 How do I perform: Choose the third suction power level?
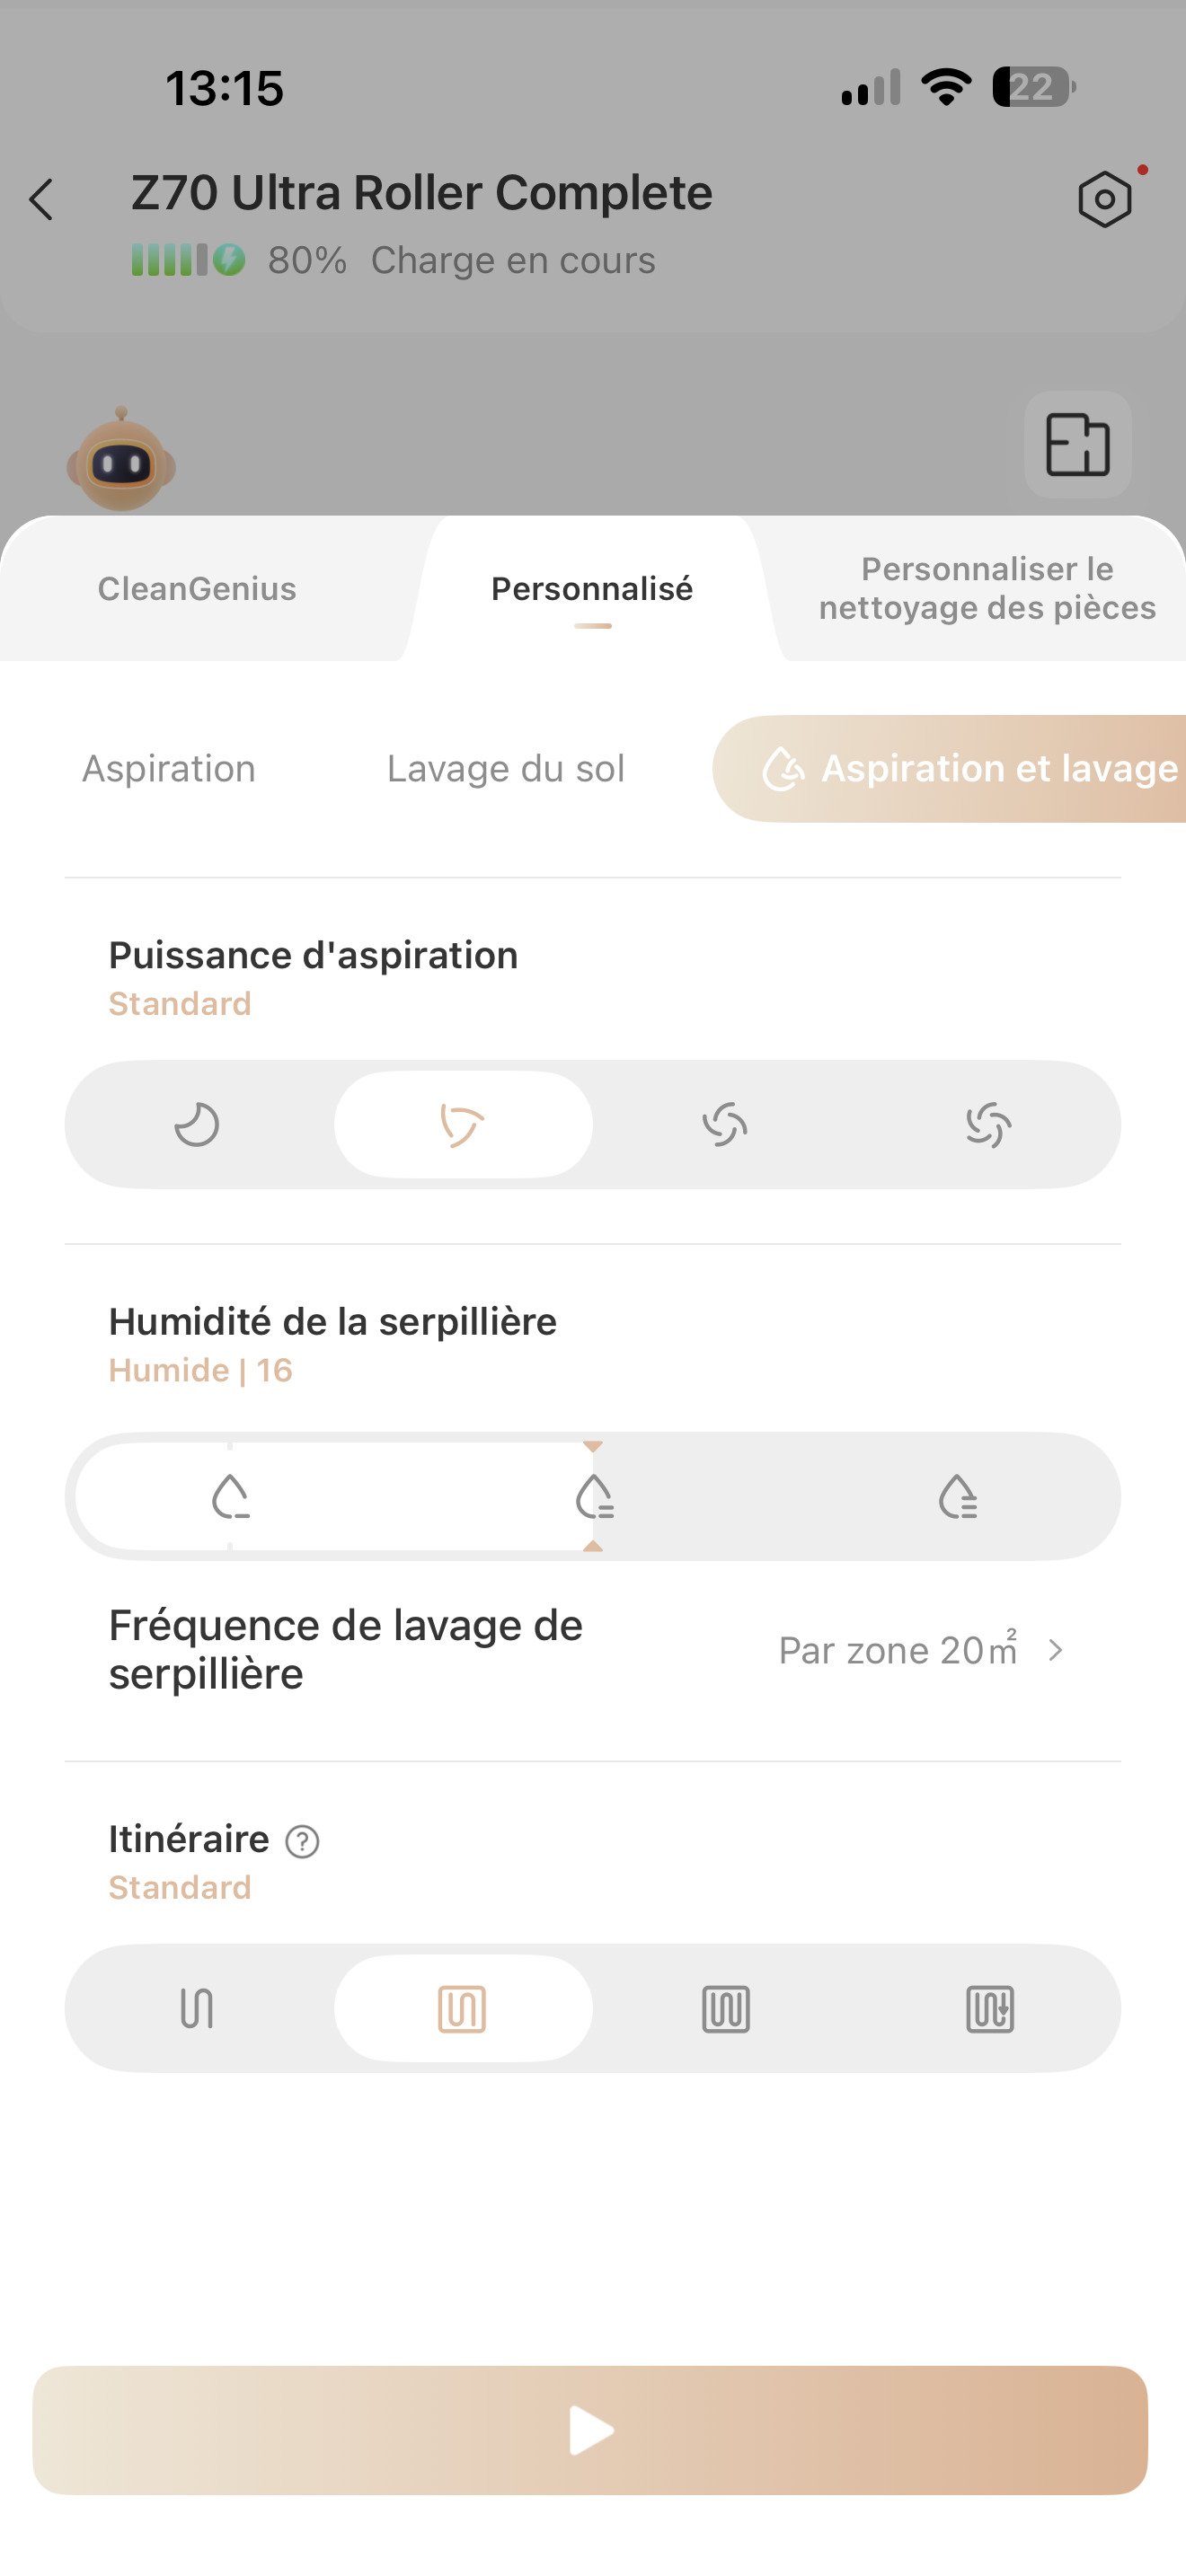pyautogui.click(x=725, y=1125)
